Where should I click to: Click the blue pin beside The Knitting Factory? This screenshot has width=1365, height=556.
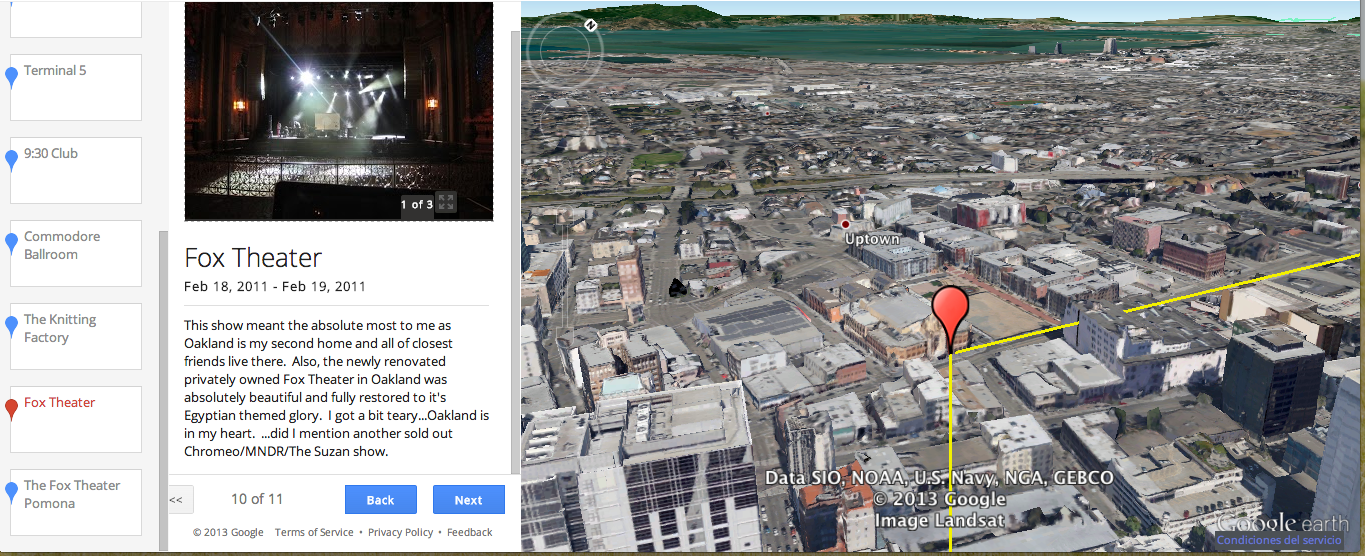click(12, 326)
